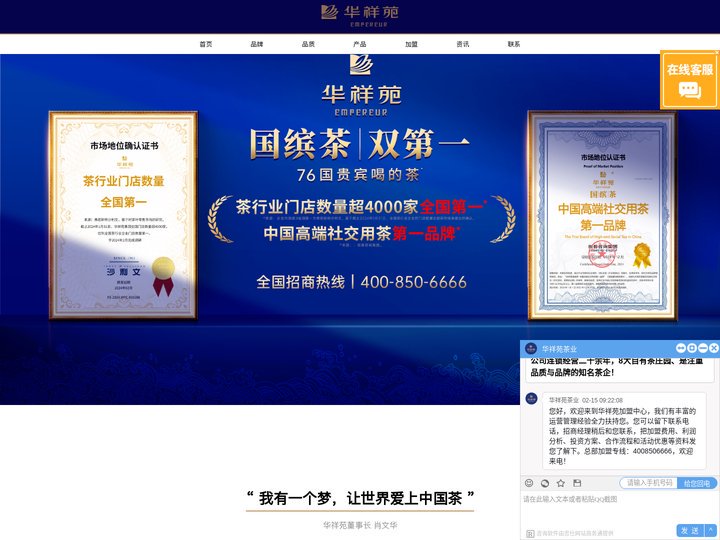Viewport: 720px width, 540px height.
Task: Click the 发送 button in chat
Action: 690,530
